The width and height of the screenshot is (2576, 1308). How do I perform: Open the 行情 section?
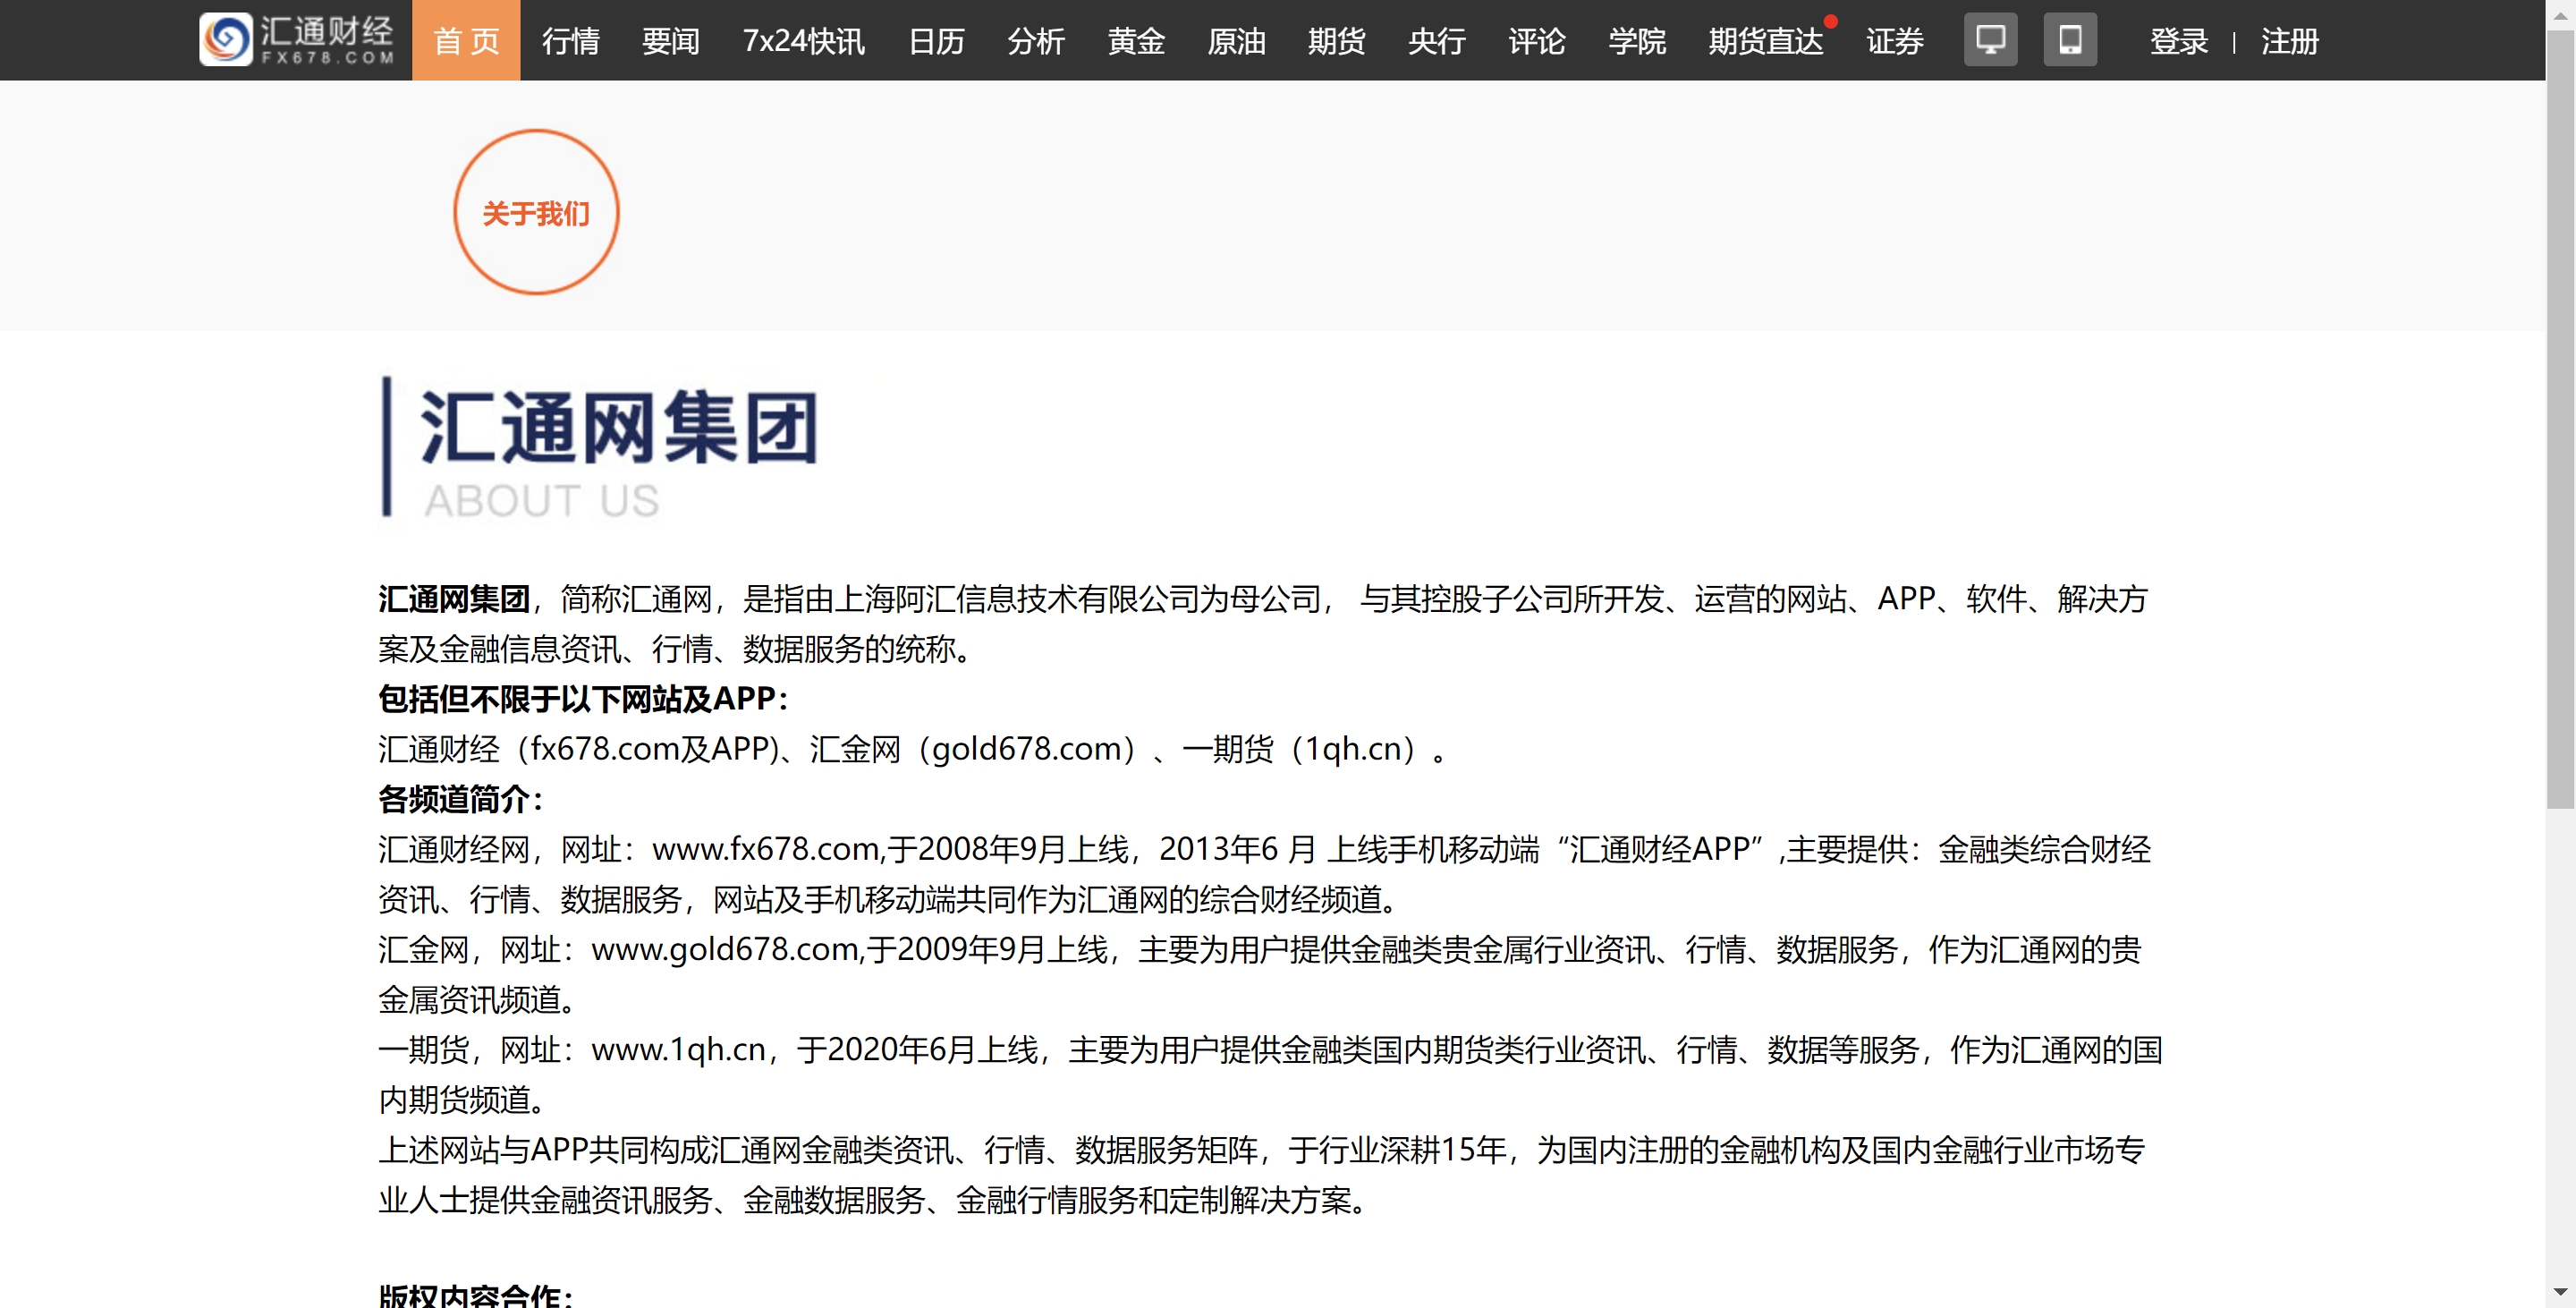tap(570, 40)
